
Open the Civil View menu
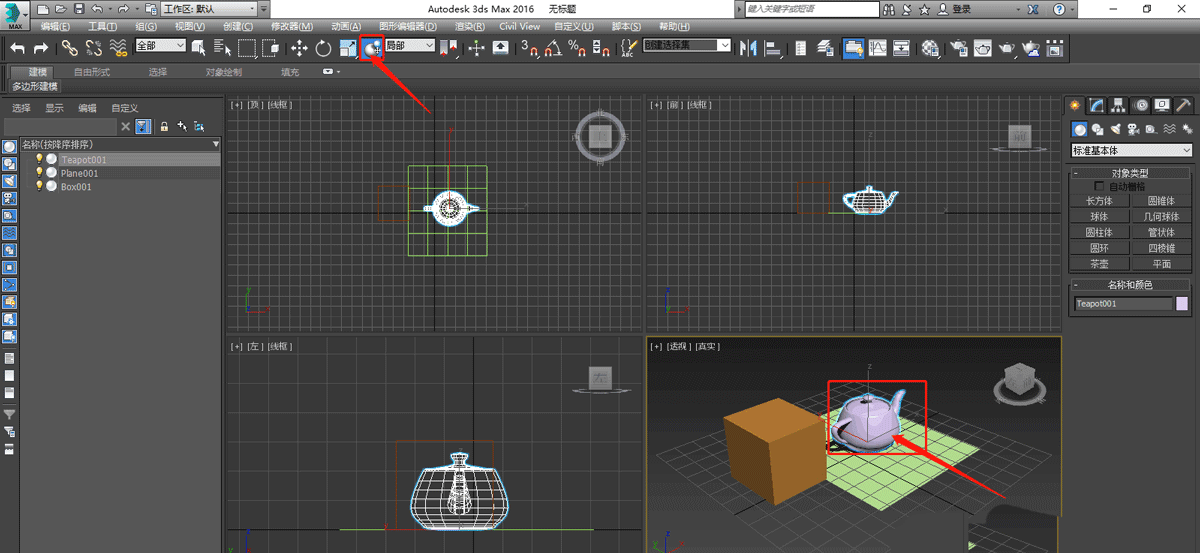[519, 26]
